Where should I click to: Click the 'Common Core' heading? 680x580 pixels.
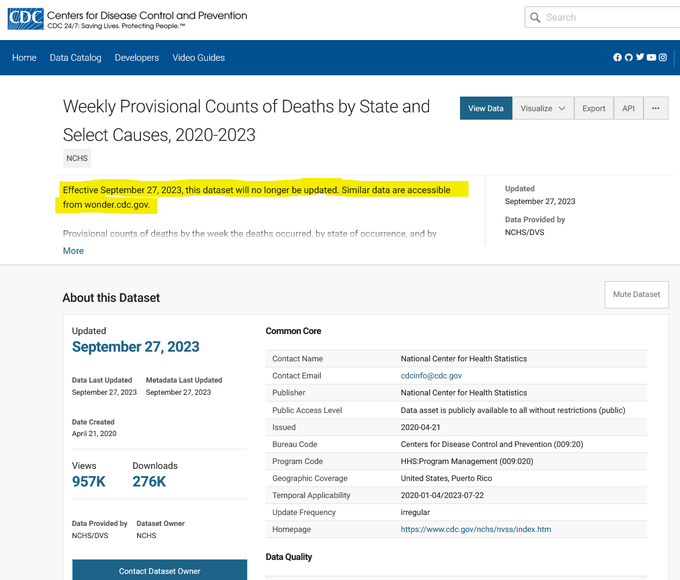click(293, 331)
